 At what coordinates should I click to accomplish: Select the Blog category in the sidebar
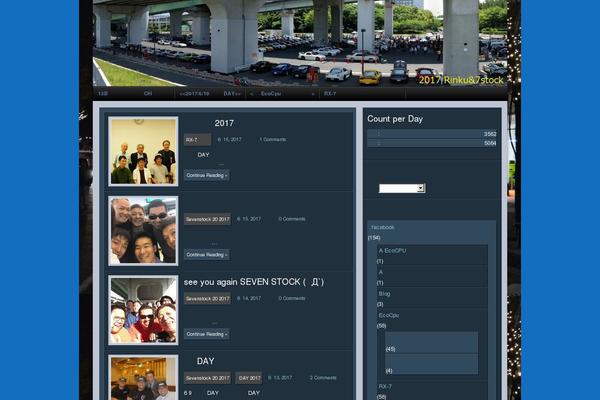point(384,294)
